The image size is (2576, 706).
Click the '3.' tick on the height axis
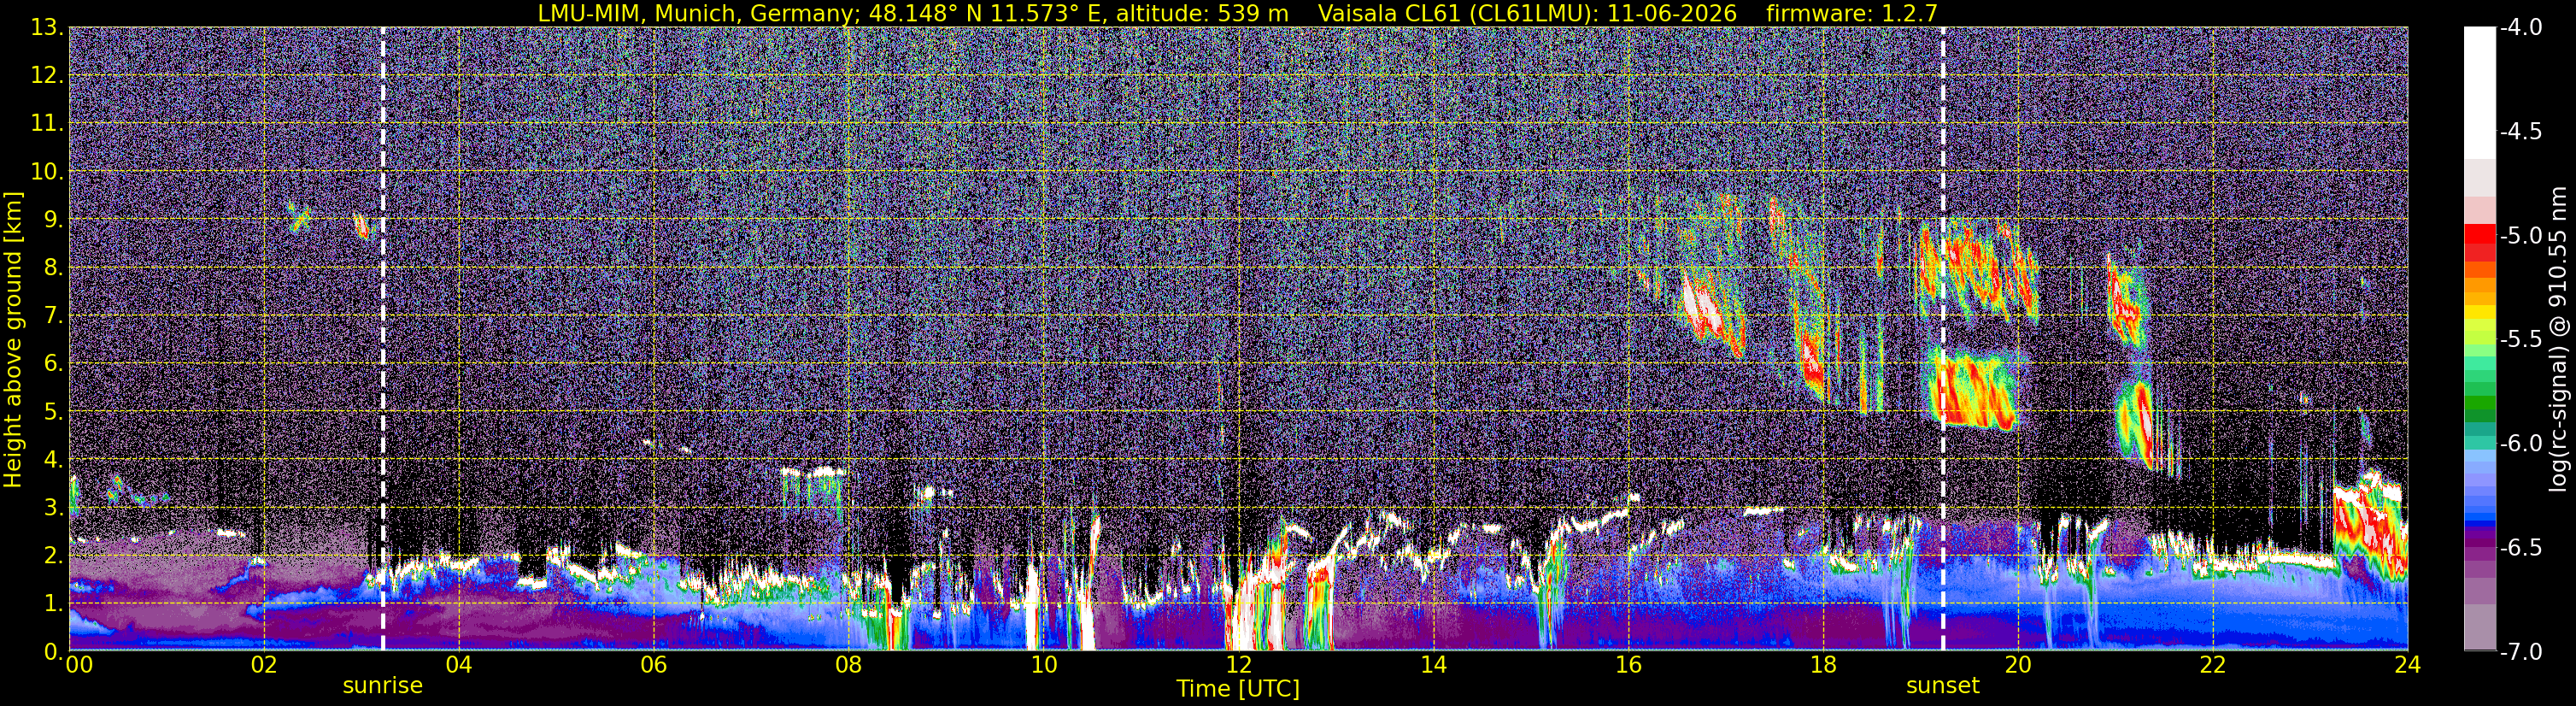(x=53, y=508)
